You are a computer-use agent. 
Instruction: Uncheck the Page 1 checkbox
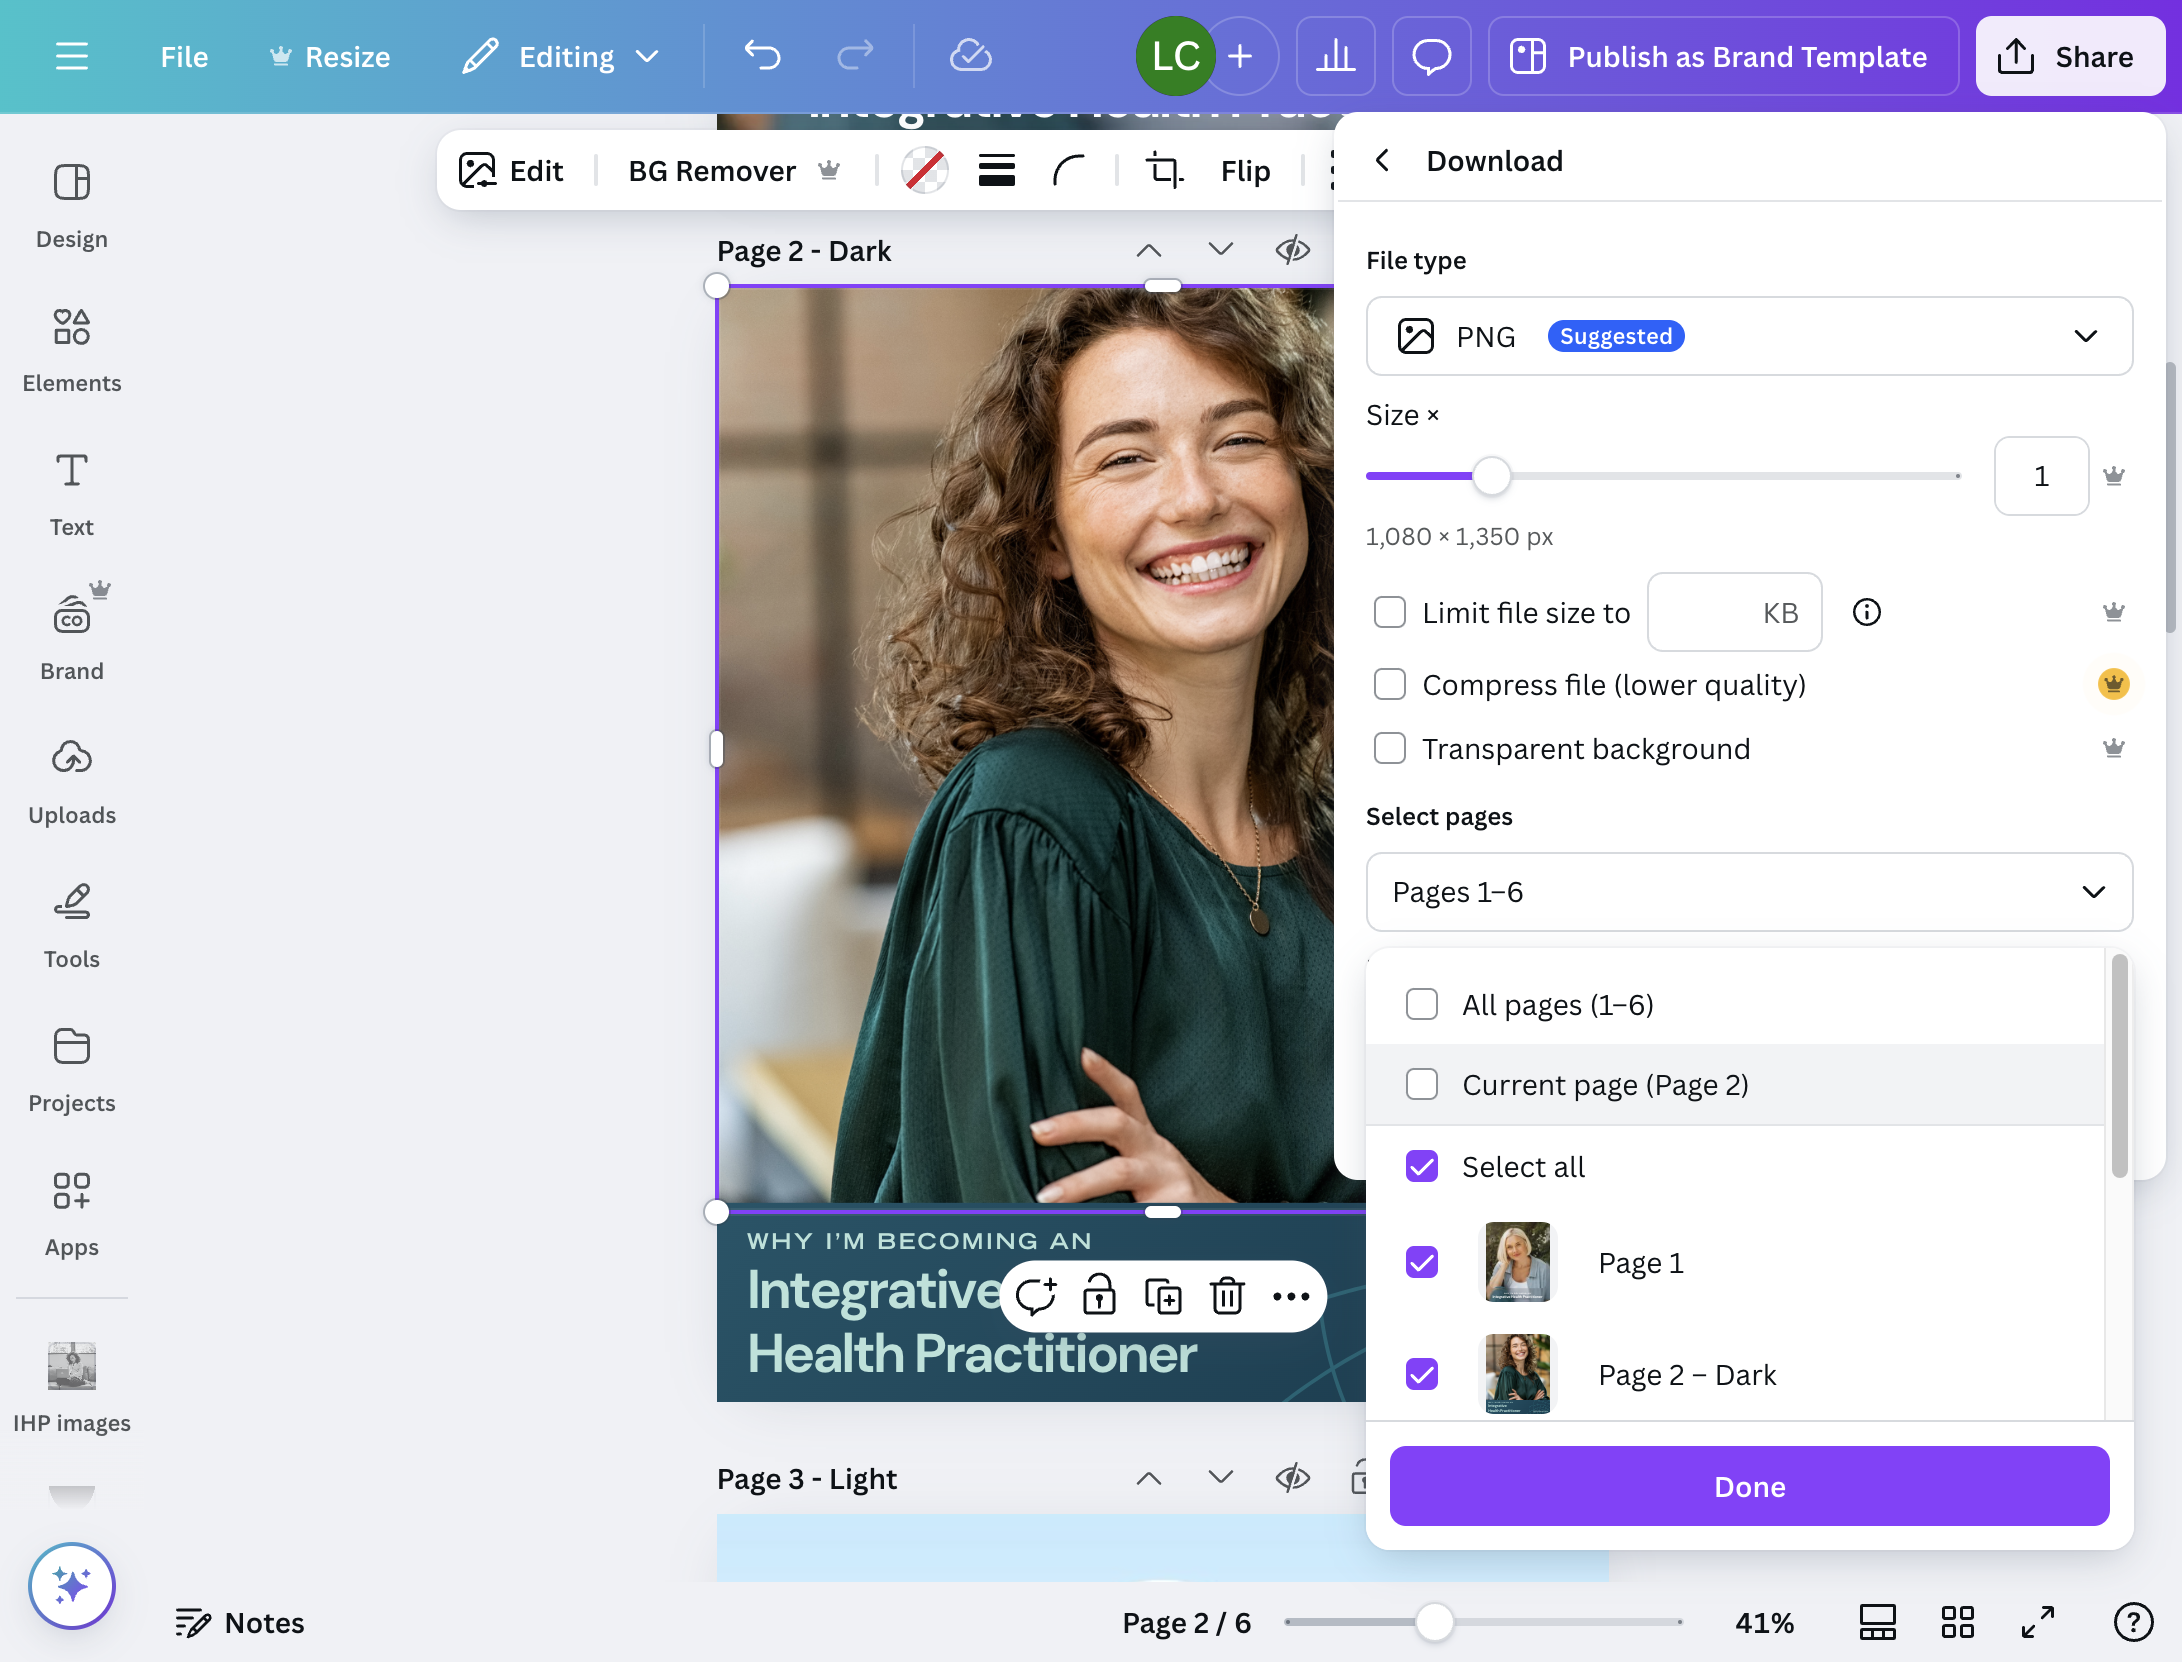click(1422, 1262)
